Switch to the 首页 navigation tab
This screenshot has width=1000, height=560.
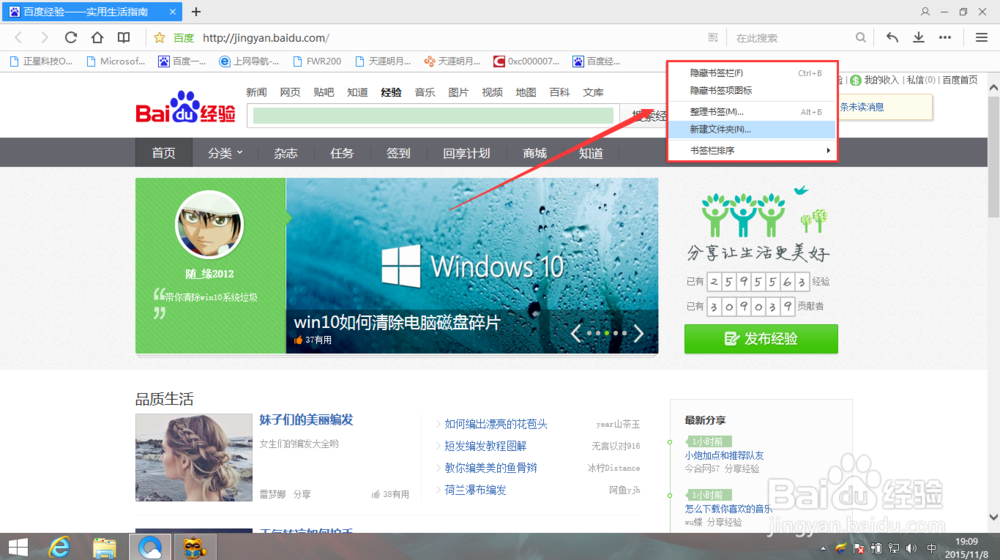[x=163, y=153]
